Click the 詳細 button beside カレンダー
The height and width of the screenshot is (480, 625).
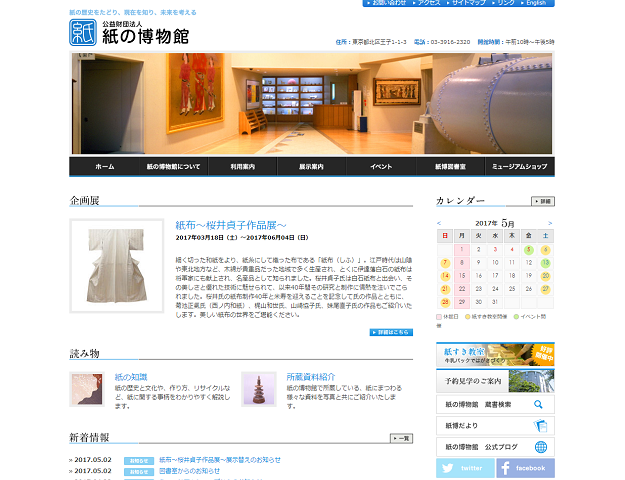click(542, 201)
